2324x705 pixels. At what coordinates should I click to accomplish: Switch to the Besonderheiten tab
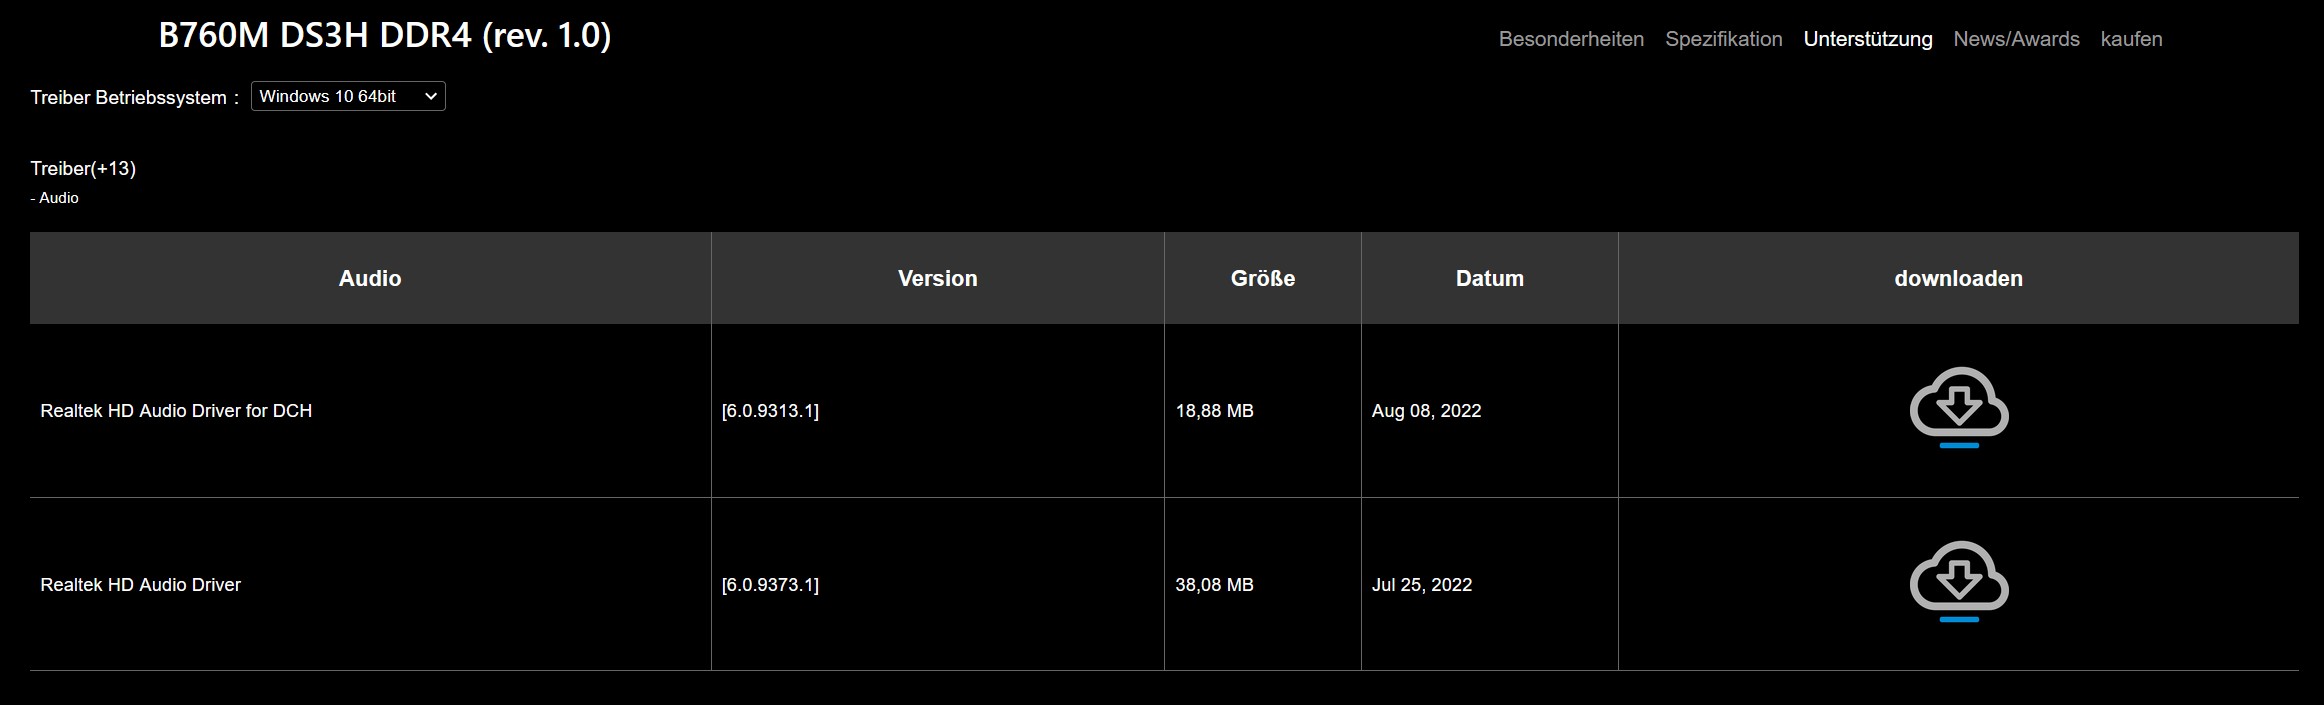pos(1571,39)
